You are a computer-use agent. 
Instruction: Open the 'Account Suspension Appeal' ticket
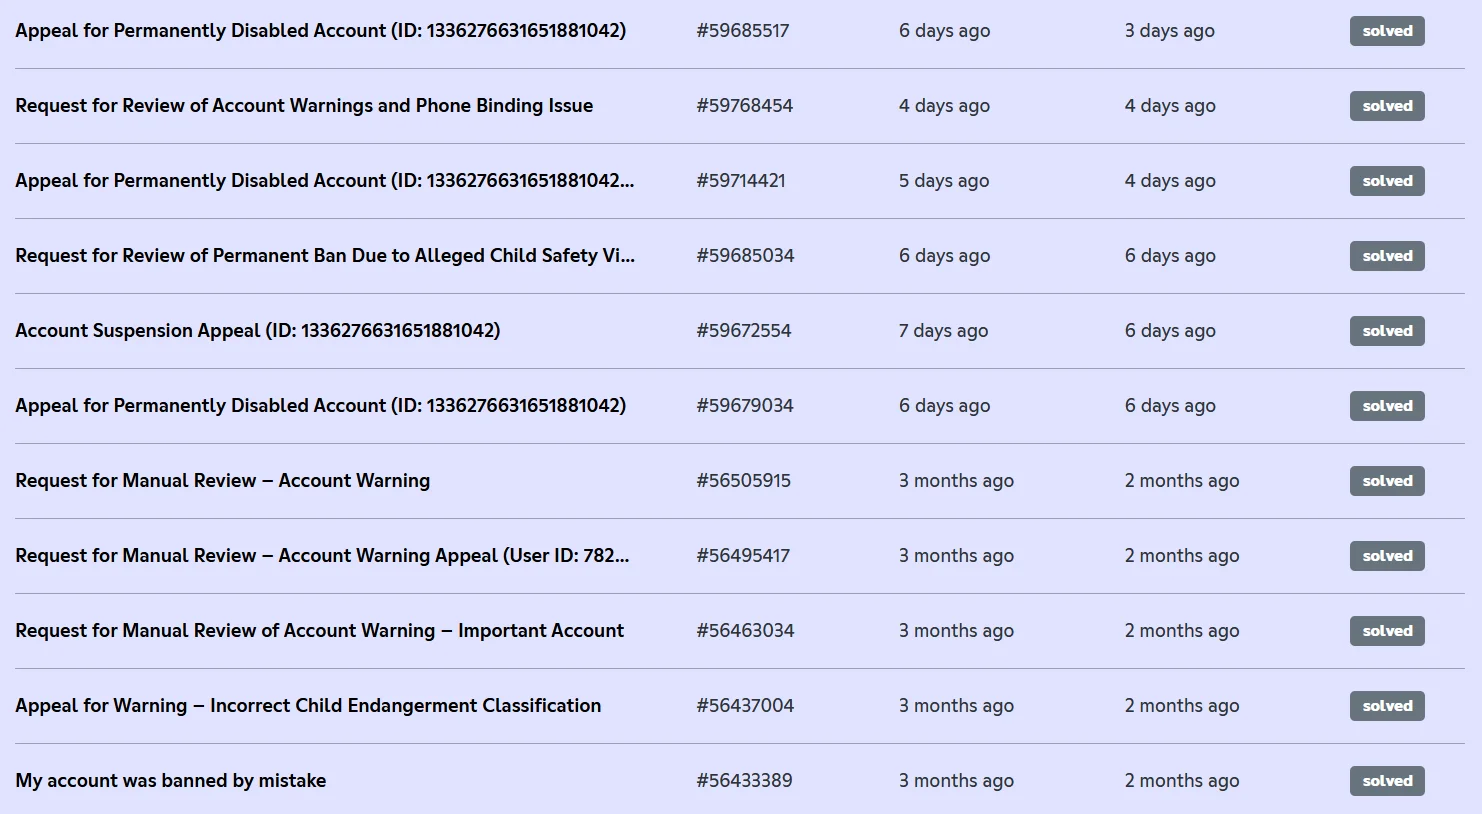point(257,331)
